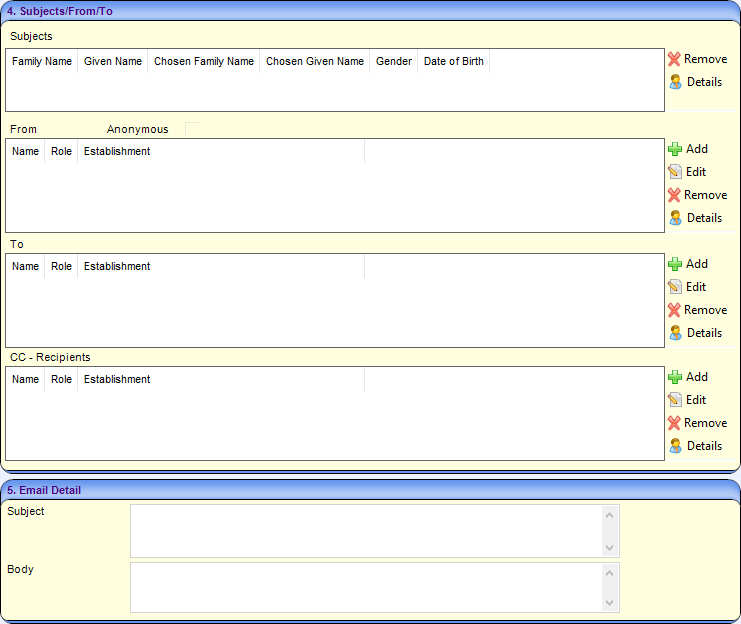Remove the selected From entry

(x=675, y=195)
